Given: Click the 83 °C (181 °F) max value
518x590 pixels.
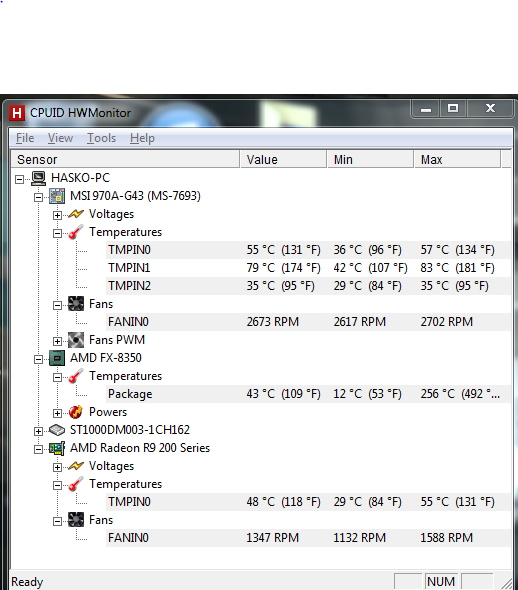Looking at the screenshot, I should (457, 268).
